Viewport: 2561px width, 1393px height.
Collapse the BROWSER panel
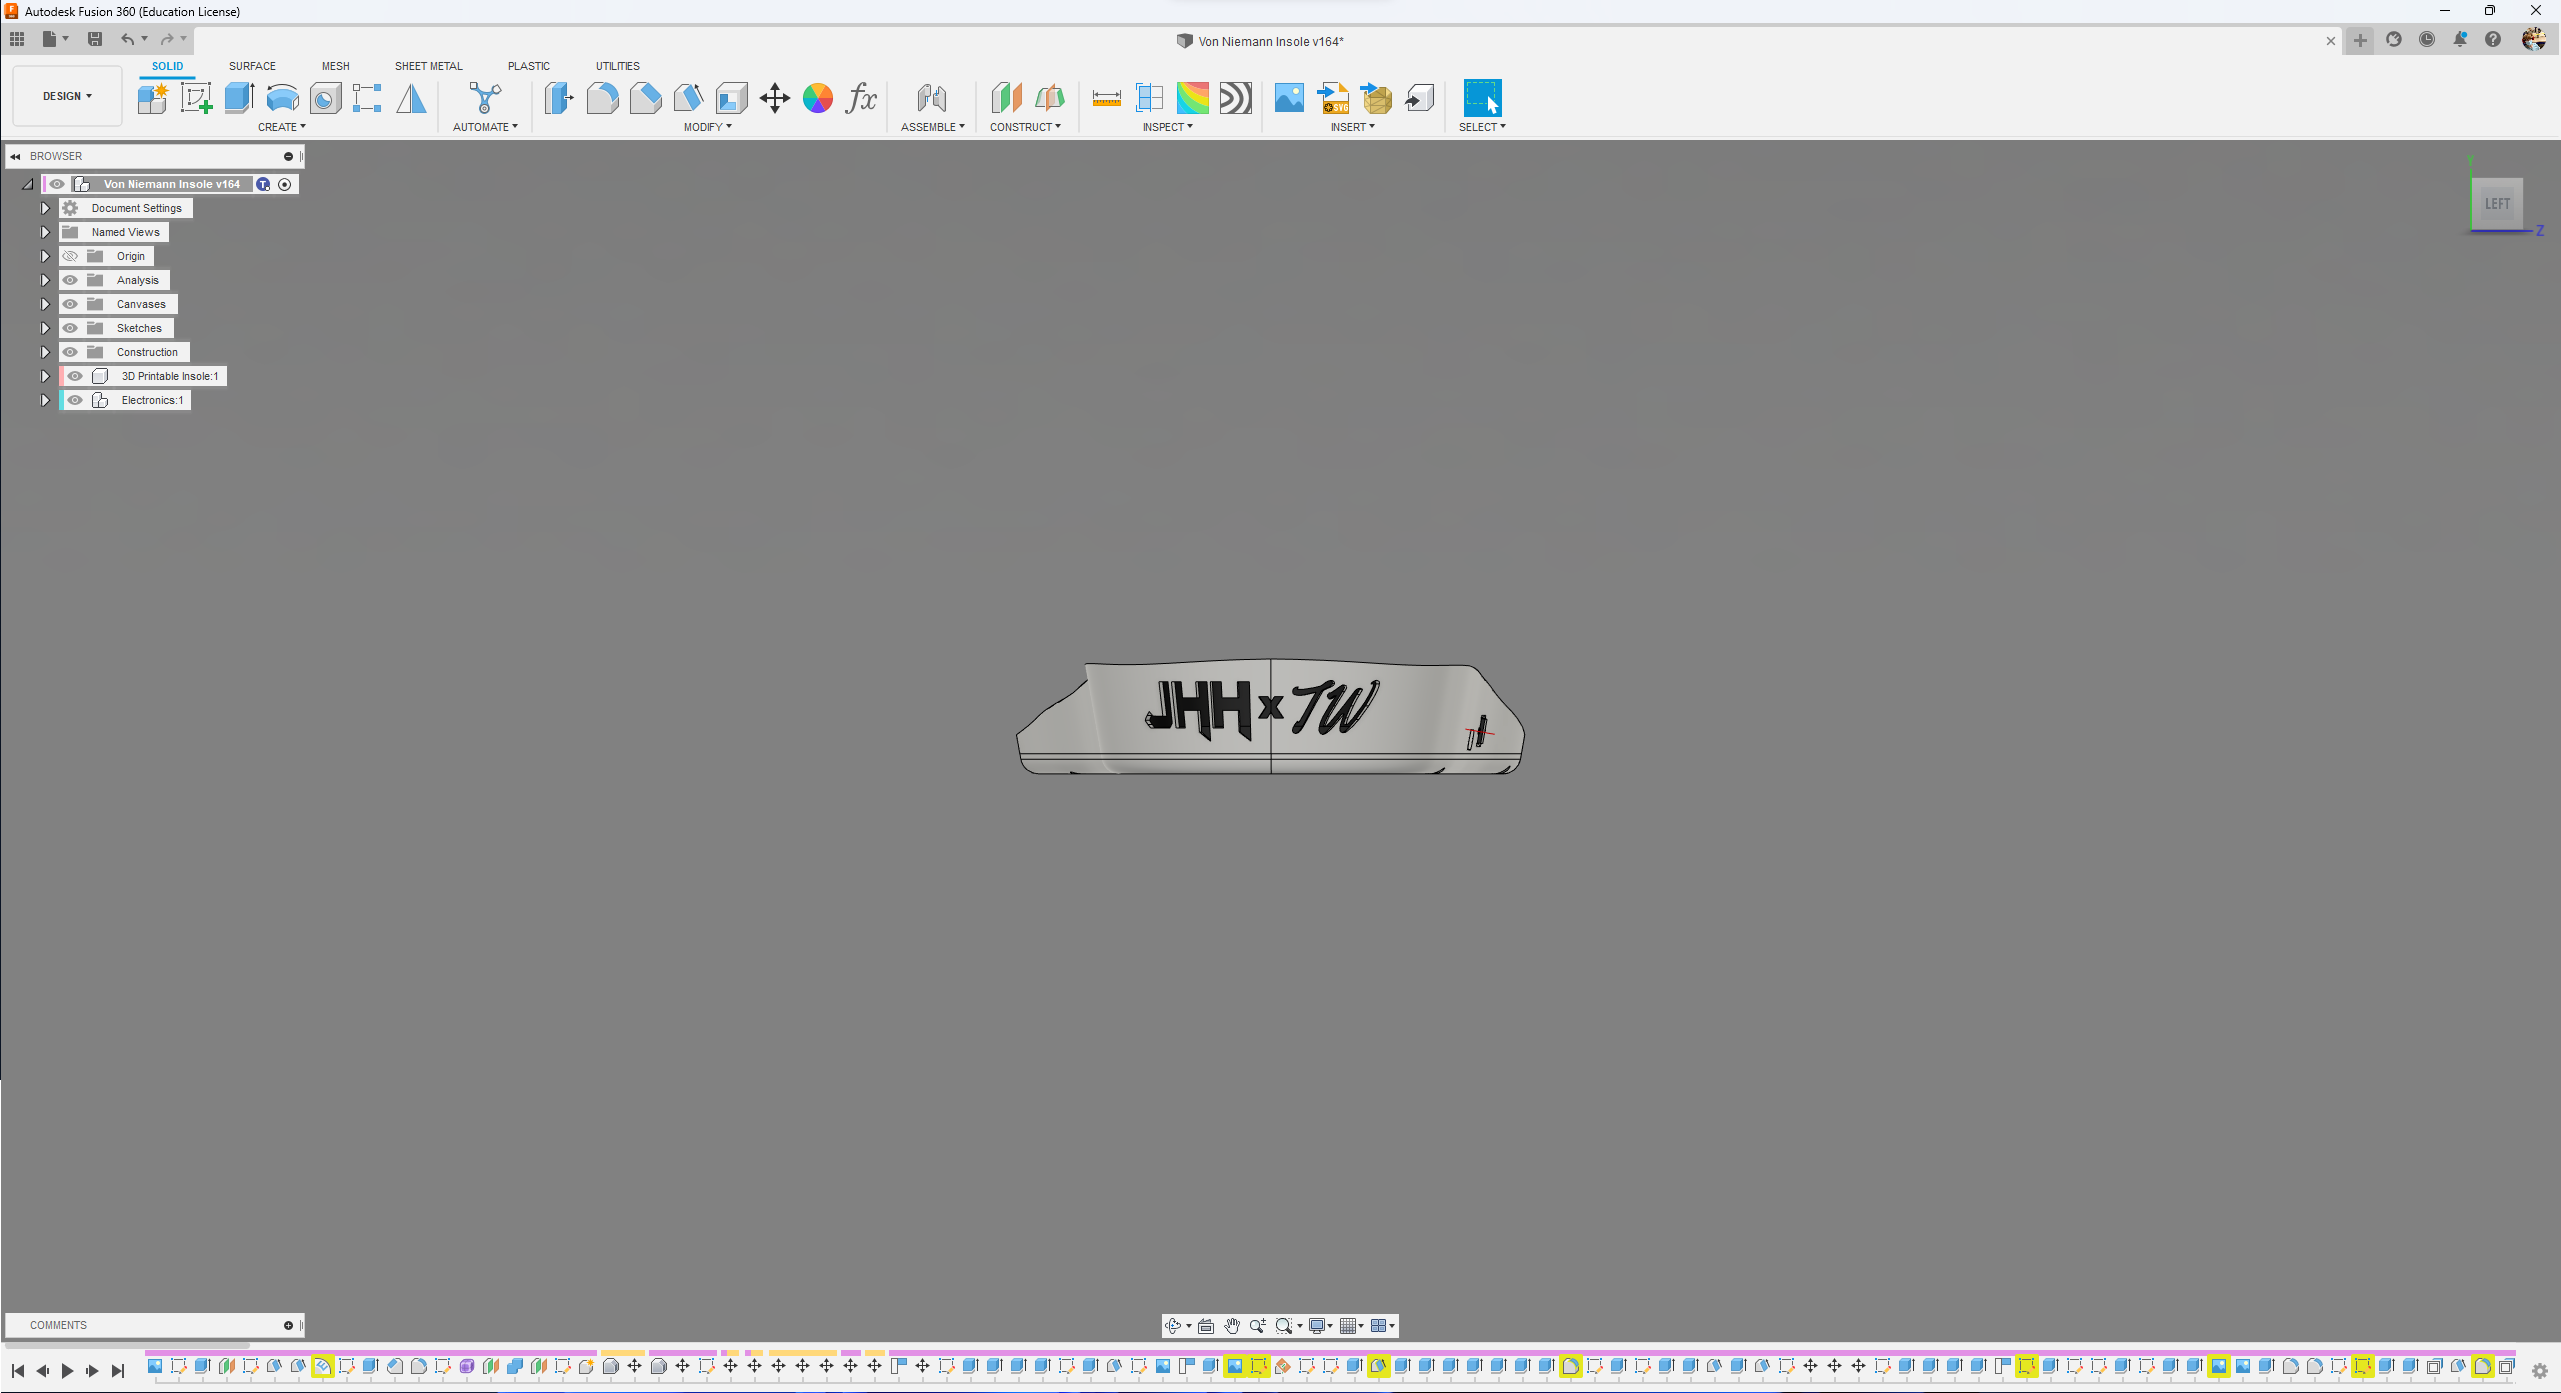pos(15,156)
